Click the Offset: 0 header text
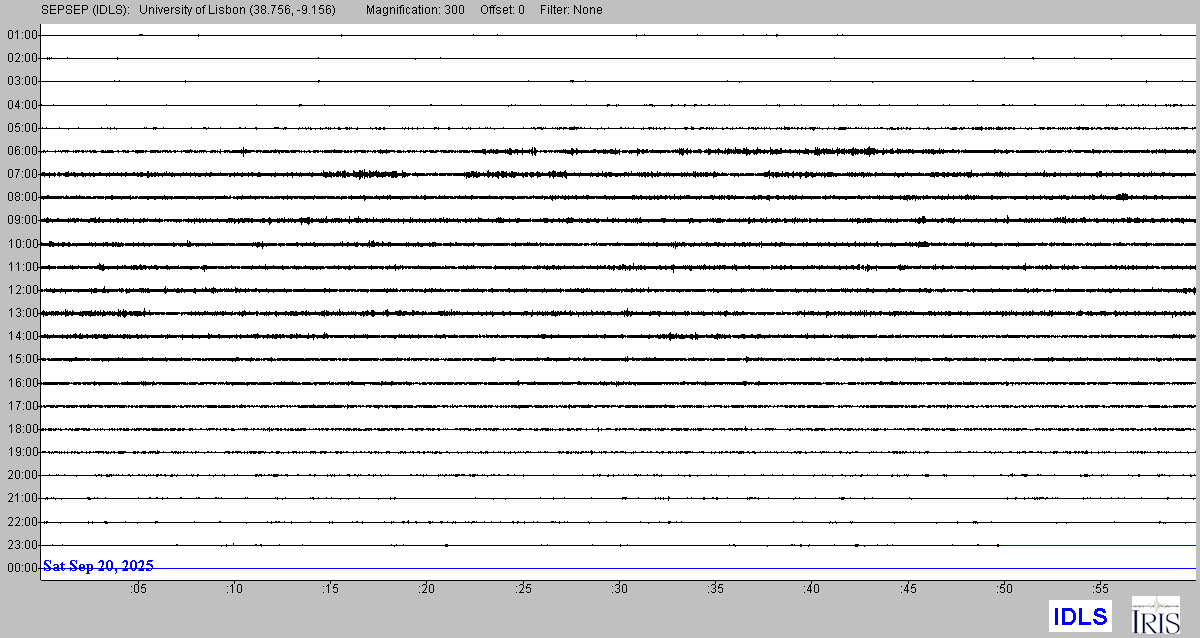The width and height of the screenshot is (1200, 638). tap(501, 10)
